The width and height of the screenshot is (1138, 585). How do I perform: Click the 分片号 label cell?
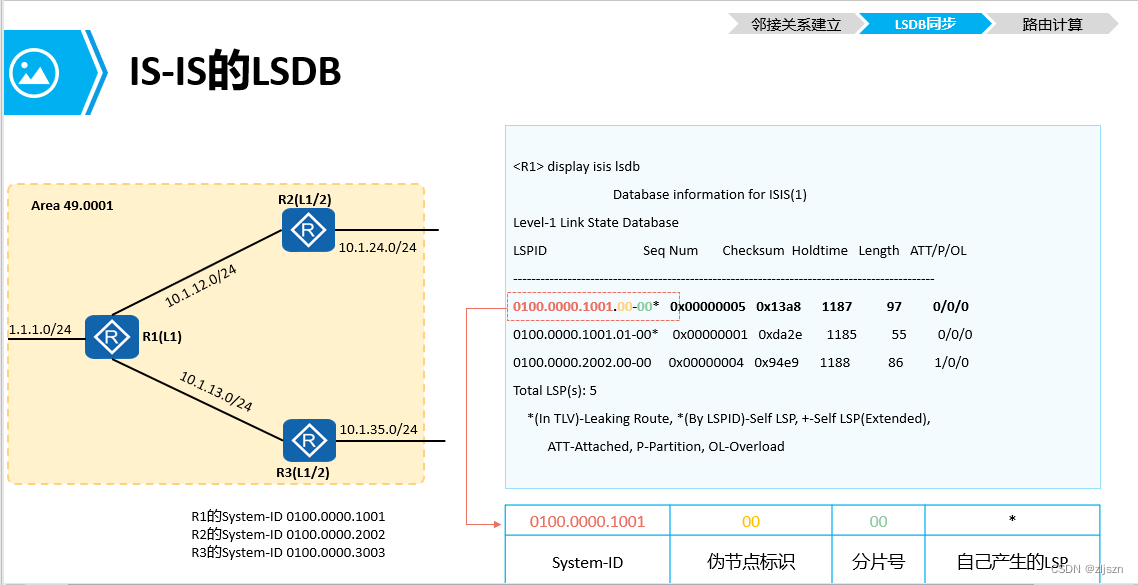878,562
